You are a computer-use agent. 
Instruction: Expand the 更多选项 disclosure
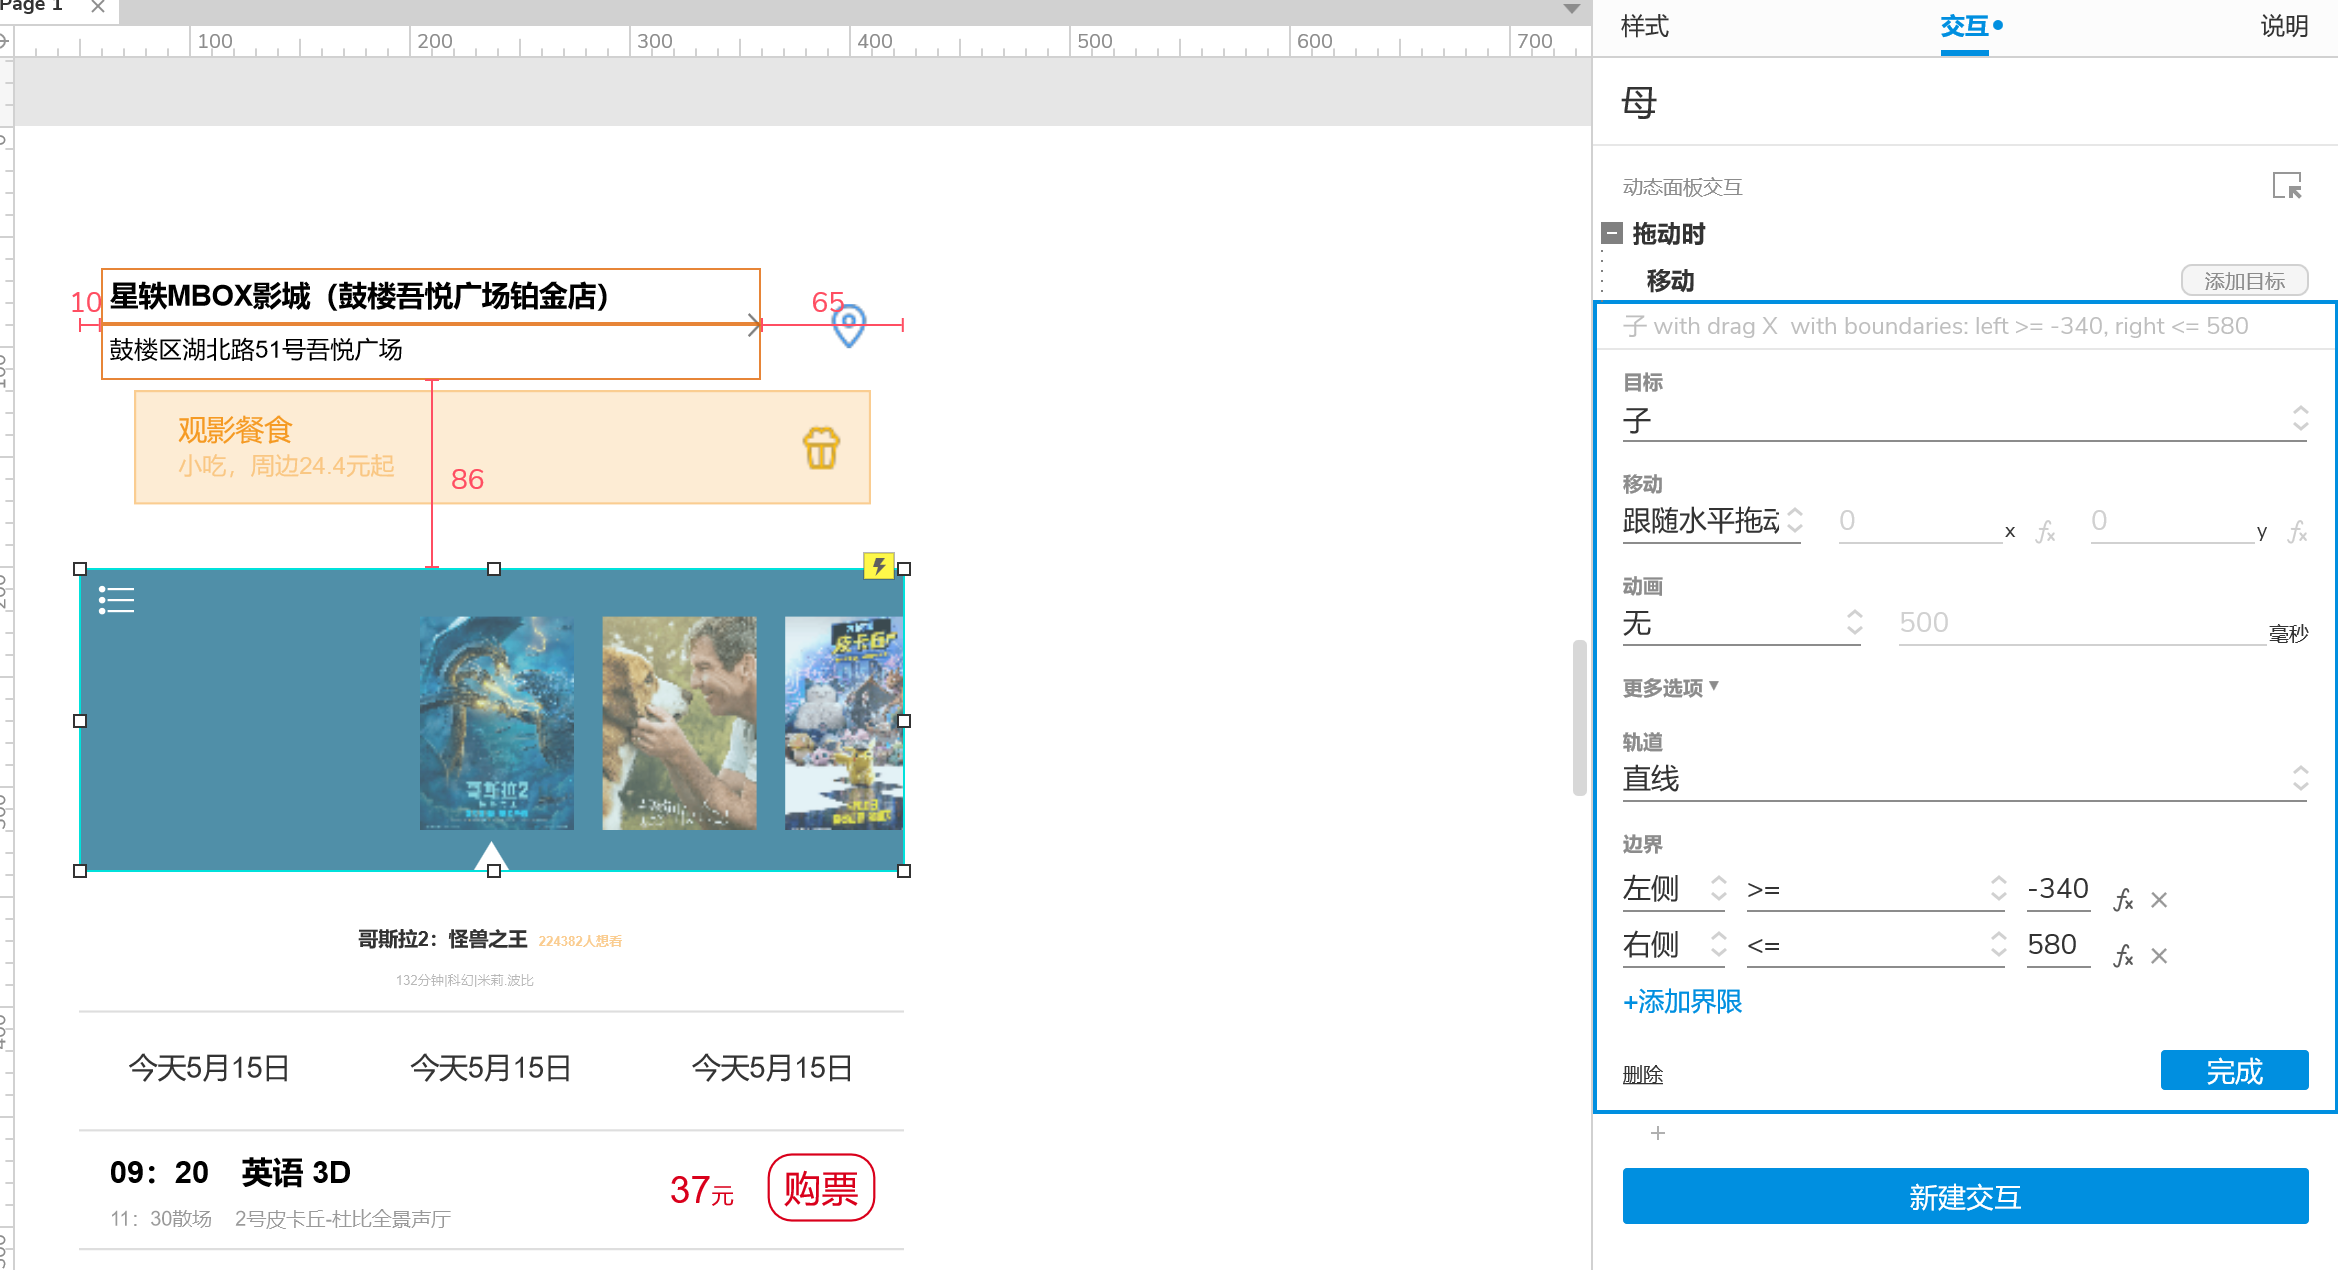(x=1669, y=687)
